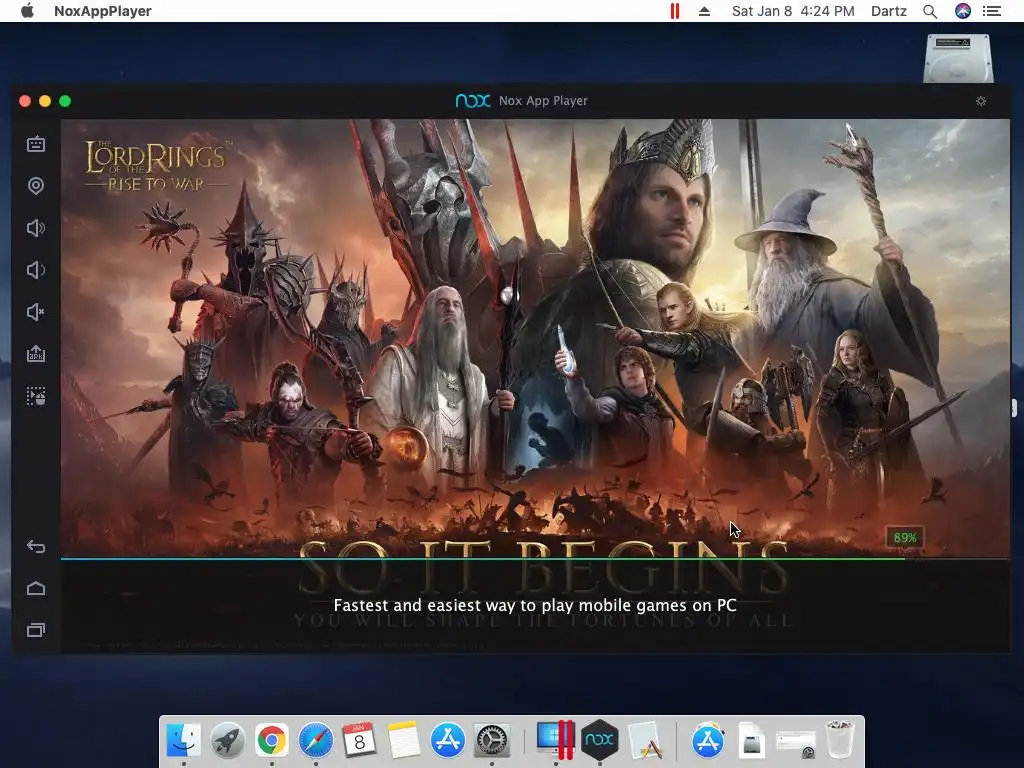Open the pencil-and-ruler document icon in the dock
The height and width of the screenshot is (768, 1024).
point(645,740)
